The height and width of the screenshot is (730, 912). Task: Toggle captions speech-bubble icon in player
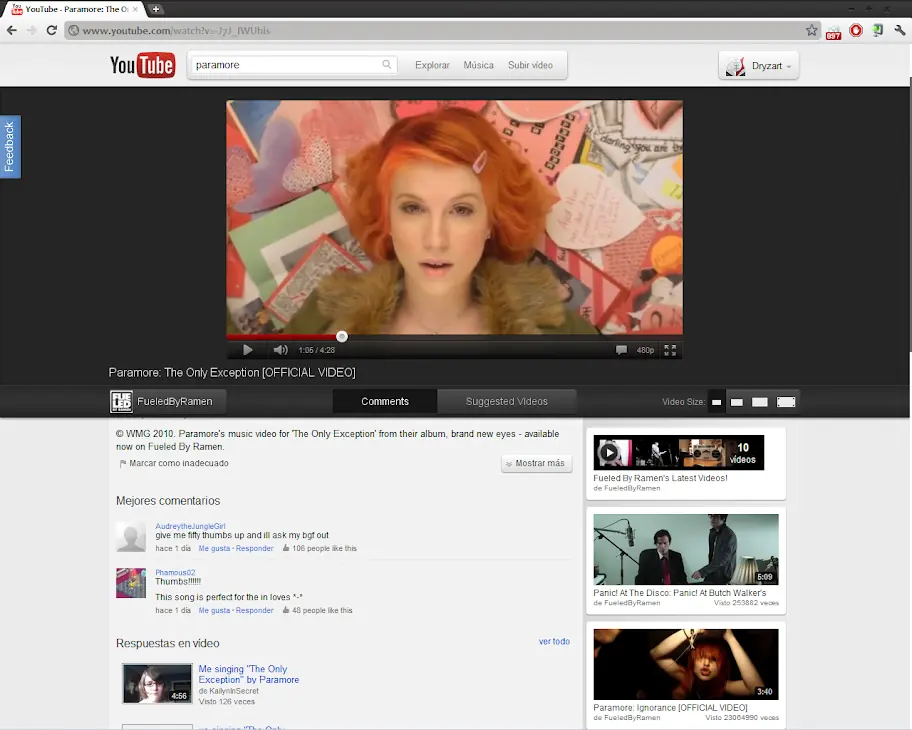click(621, 350)
